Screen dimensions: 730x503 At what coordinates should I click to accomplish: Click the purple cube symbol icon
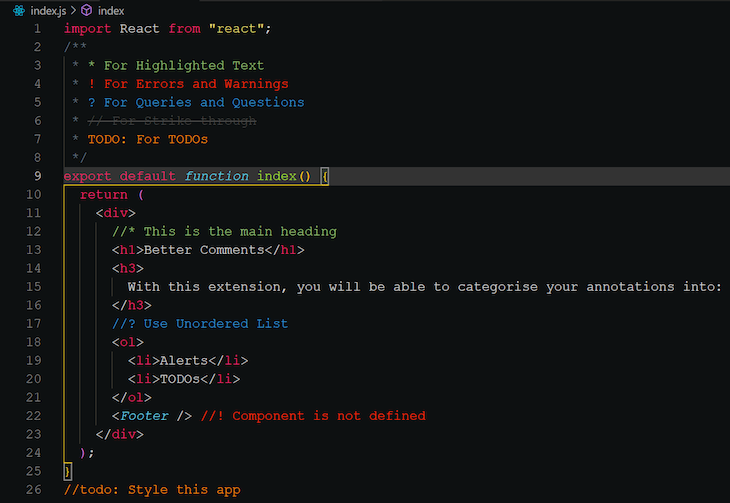pyautogui.click(x=87, y=10)
